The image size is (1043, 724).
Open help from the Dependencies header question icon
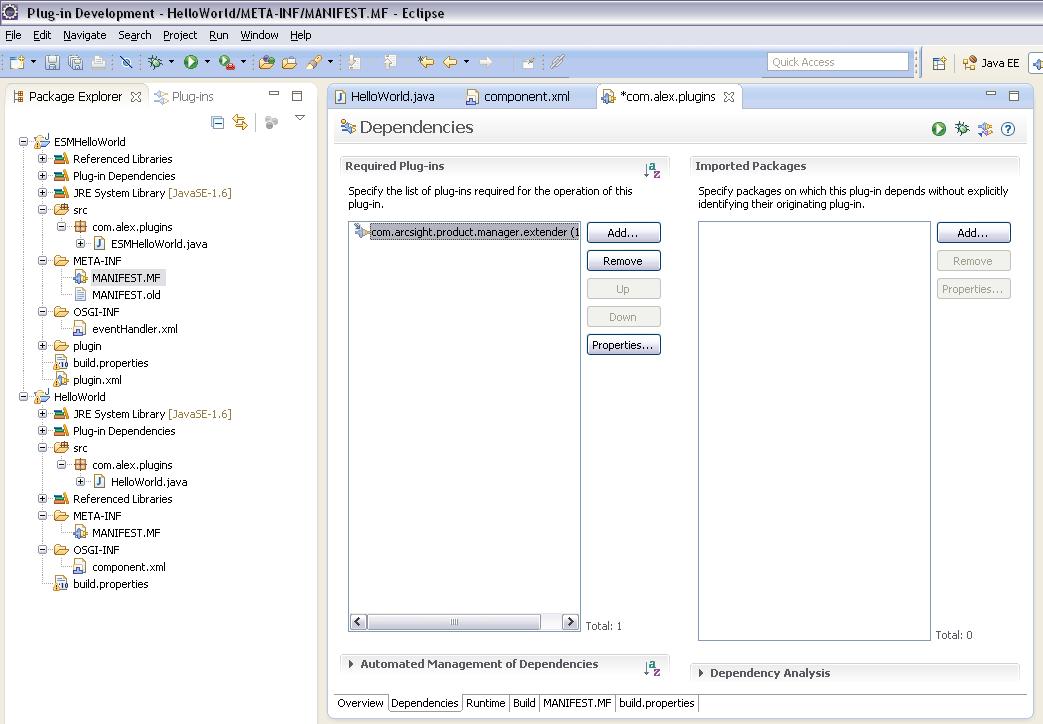click(1008, 128)
